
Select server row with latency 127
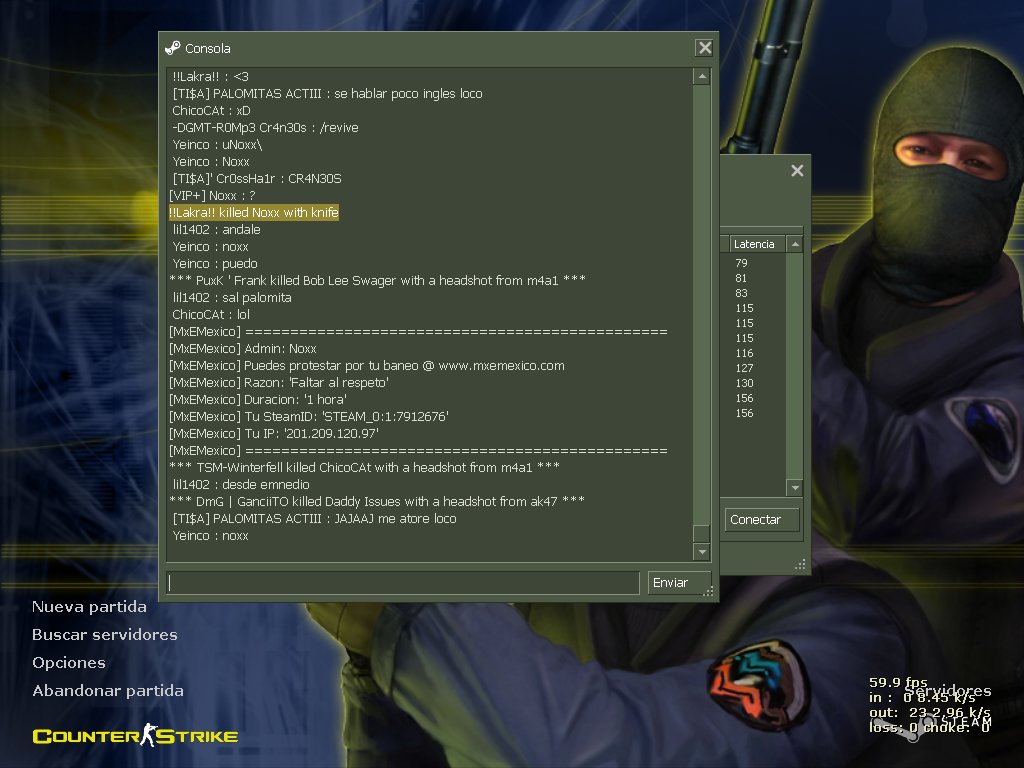pyautogui.click(x=744, y=368)
